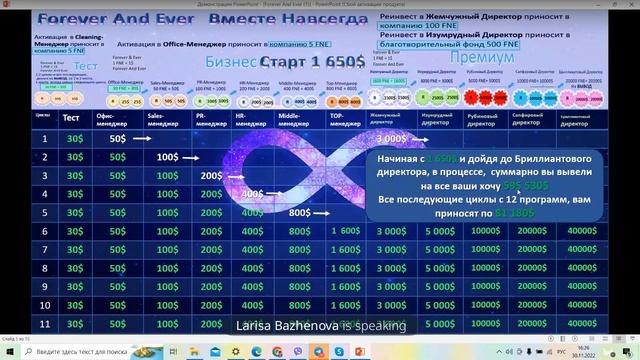The image size is (640, 360).
Task: Open slideshow menu button between slide arrows
Action: tap(563, 339)
